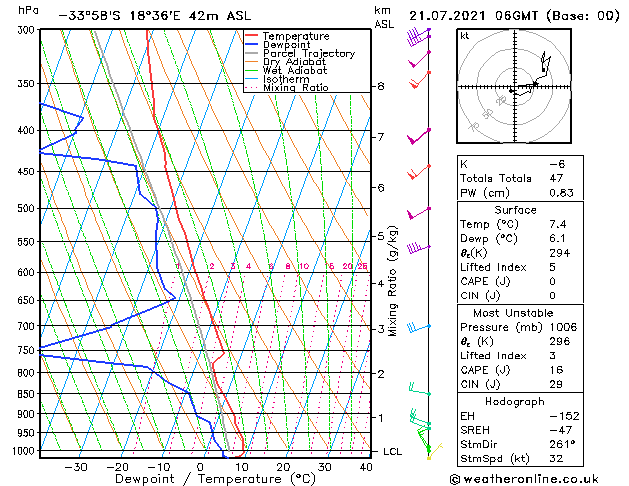Click the Most Unstable CAPE value 16
This screenshot has height=486, width=629.
[556, 370]
